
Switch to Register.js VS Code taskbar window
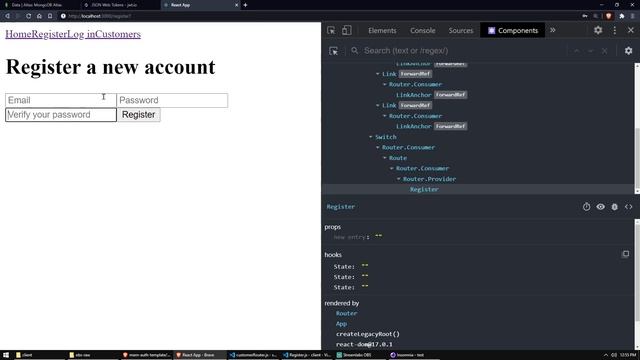click(307, 355)
